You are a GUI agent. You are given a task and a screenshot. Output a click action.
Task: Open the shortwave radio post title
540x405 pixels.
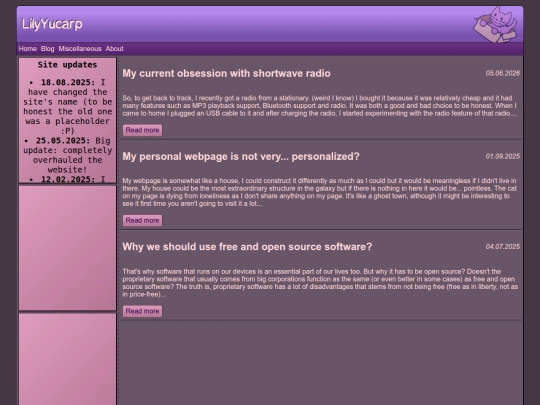[x=226, y=73]
